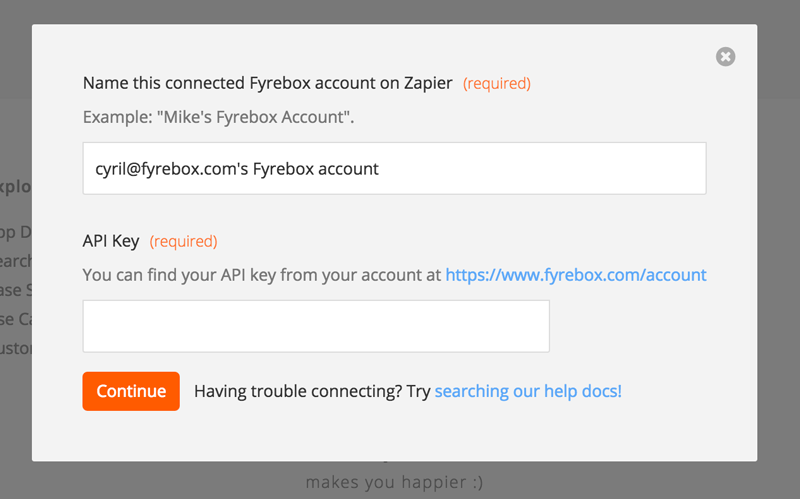Viewport: 800px width, 499px height.
Task: Focus the empty API Key input box
Action: click(316, 326)
